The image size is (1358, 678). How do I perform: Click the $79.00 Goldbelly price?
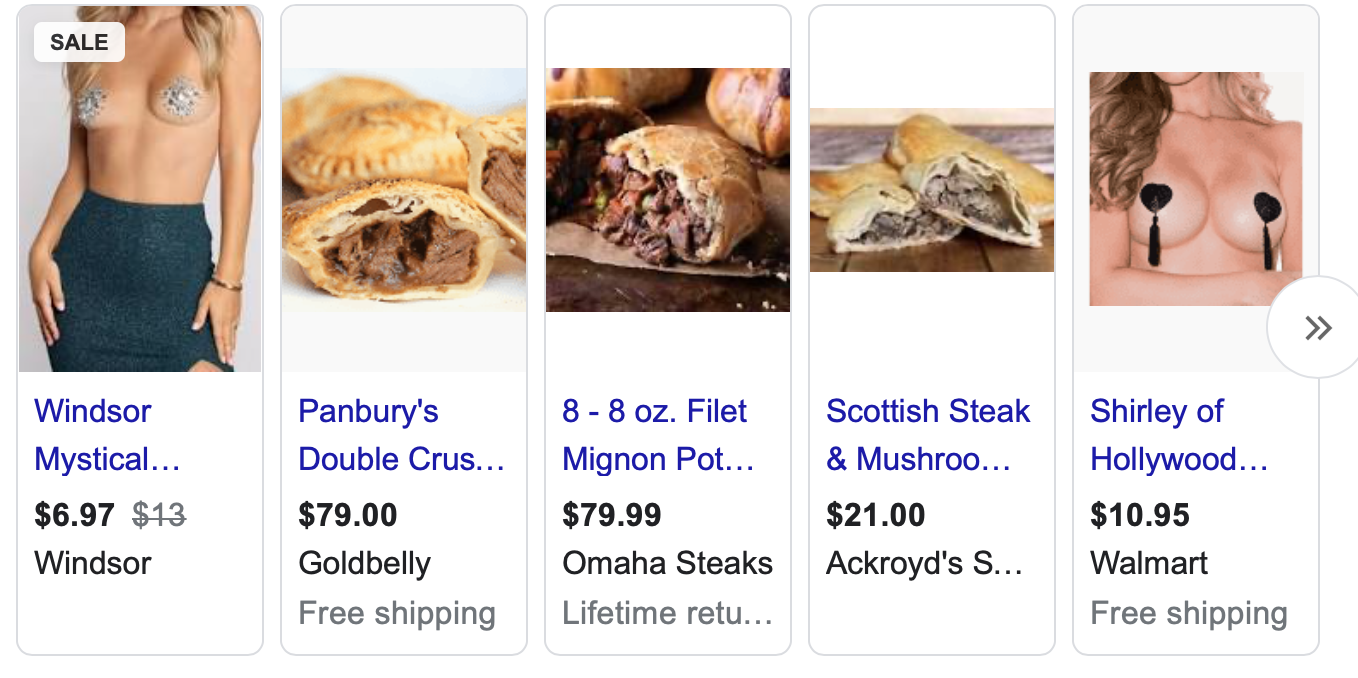click(348, 515)
